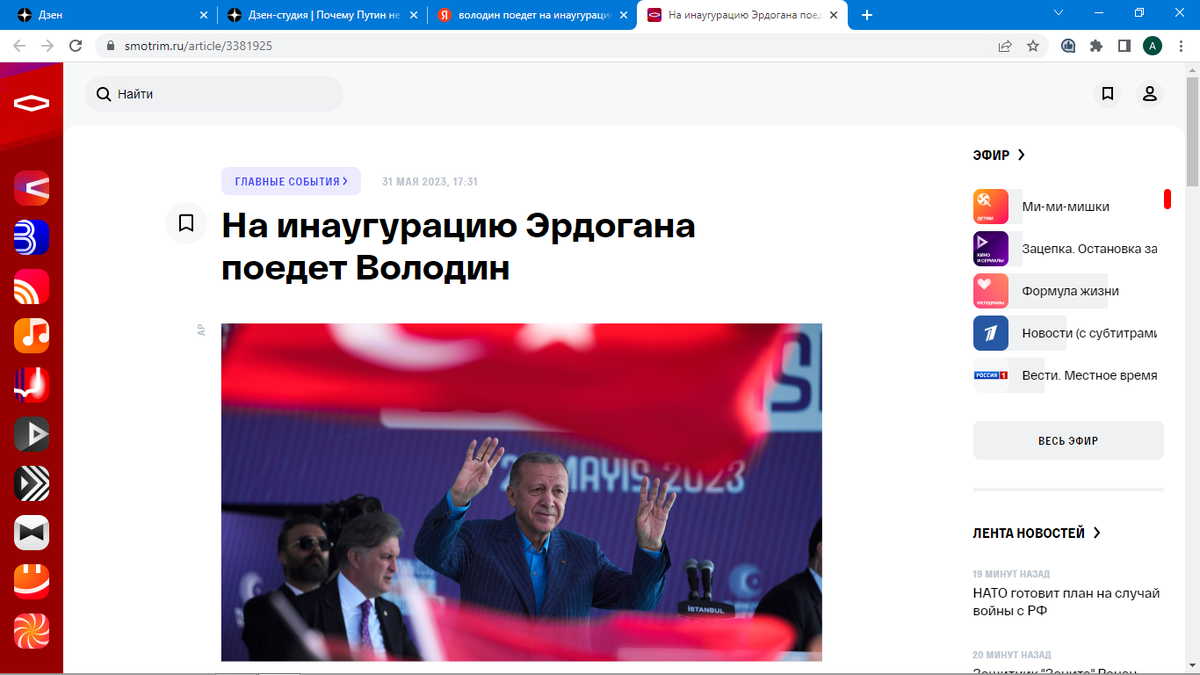Expand the Лента новостей section
1200x675 pixels.
(1037, 533)
